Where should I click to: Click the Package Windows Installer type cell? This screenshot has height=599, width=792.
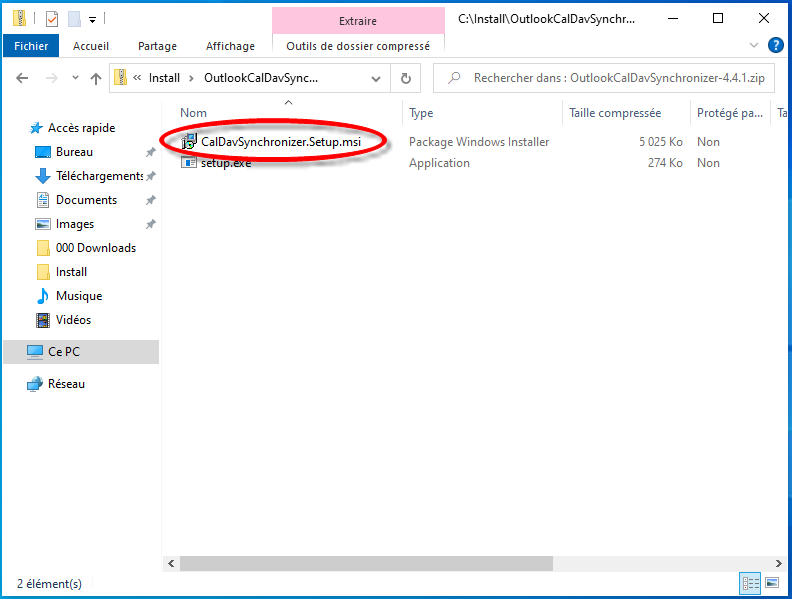click(479, 142)
